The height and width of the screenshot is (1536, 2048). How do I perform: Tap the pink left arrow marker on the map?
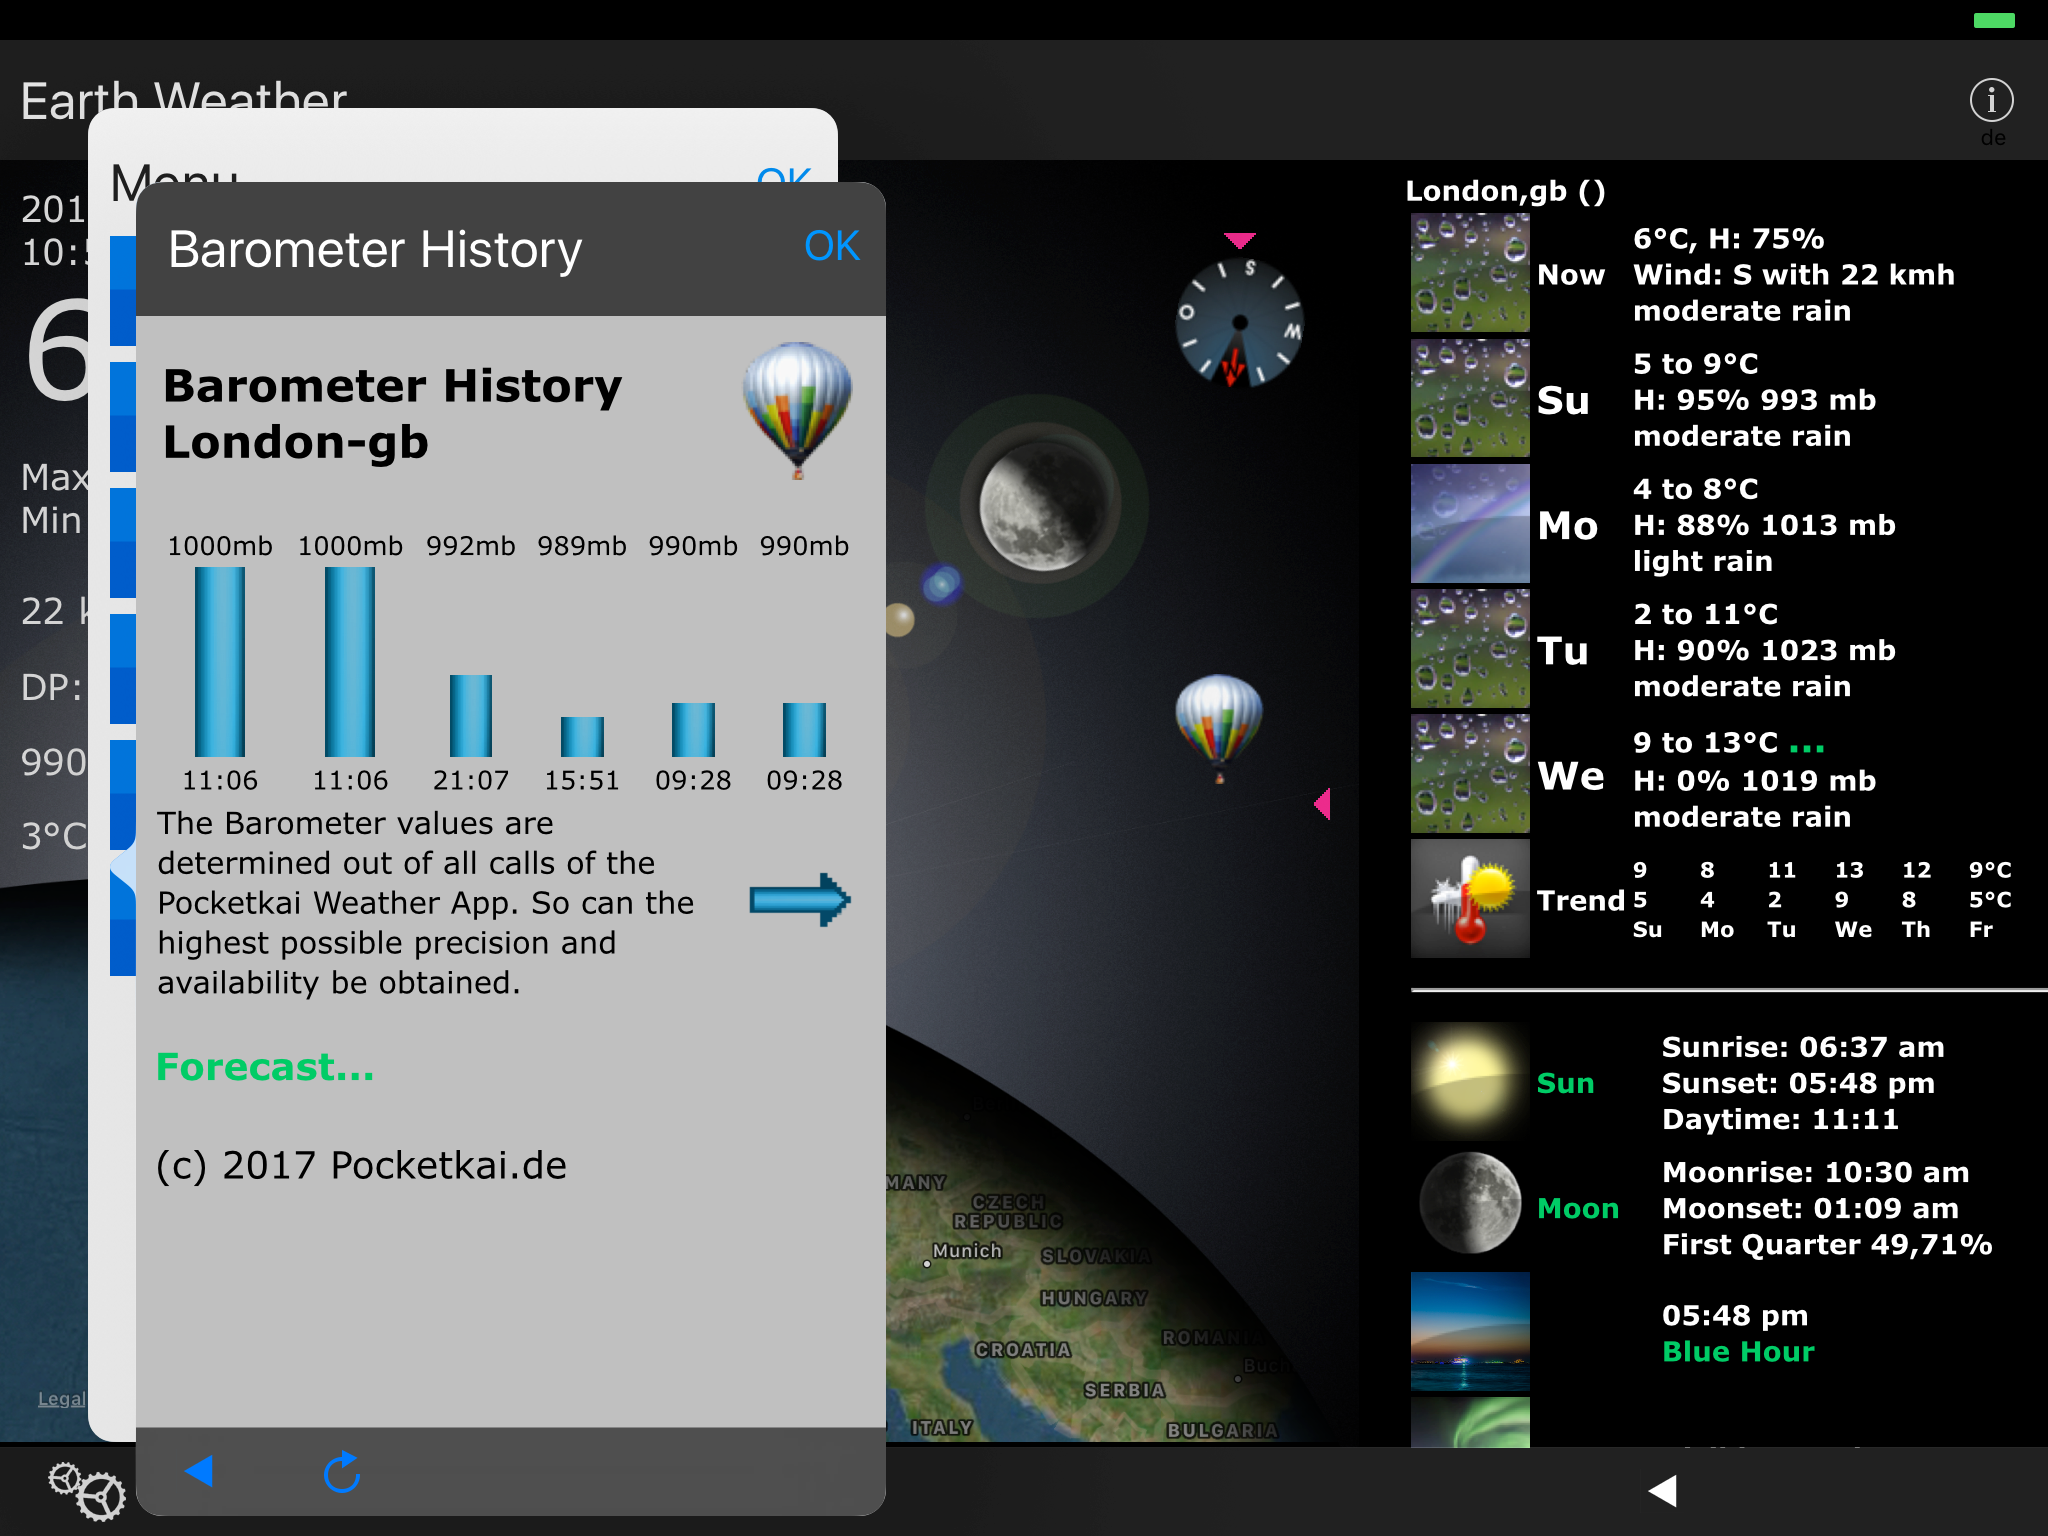[1322, 804]
